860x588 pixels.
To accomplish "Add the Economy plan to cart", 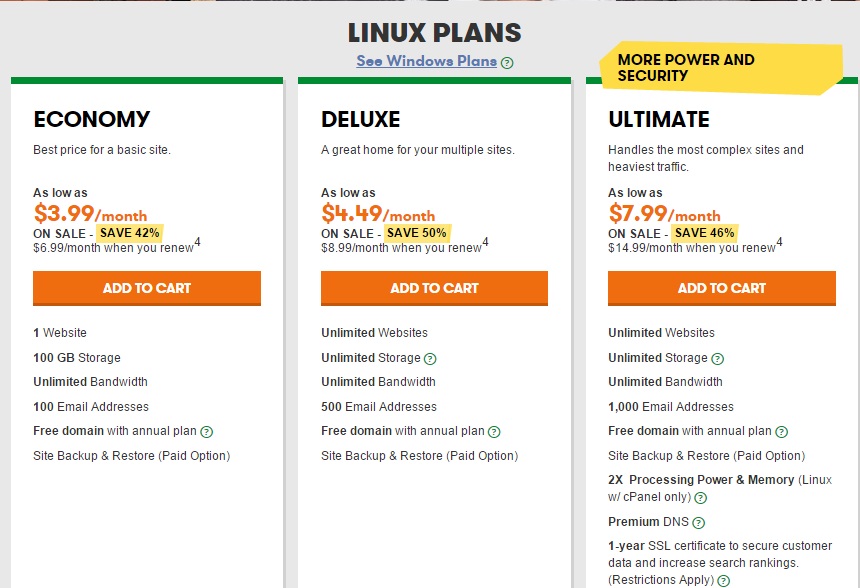I will coord(147,288).
